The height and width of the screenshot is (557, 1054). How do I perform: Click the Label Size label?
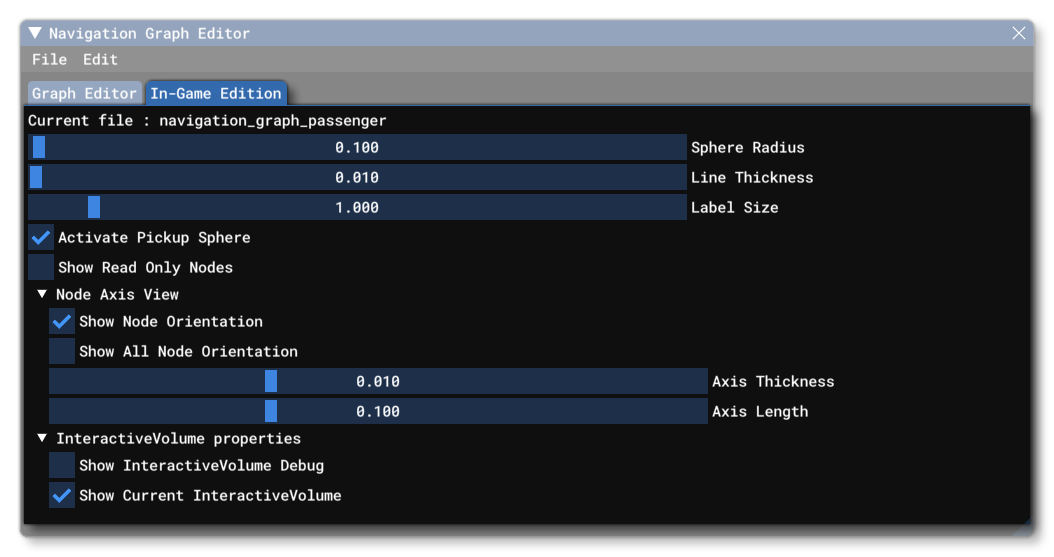tap(735, 207)
